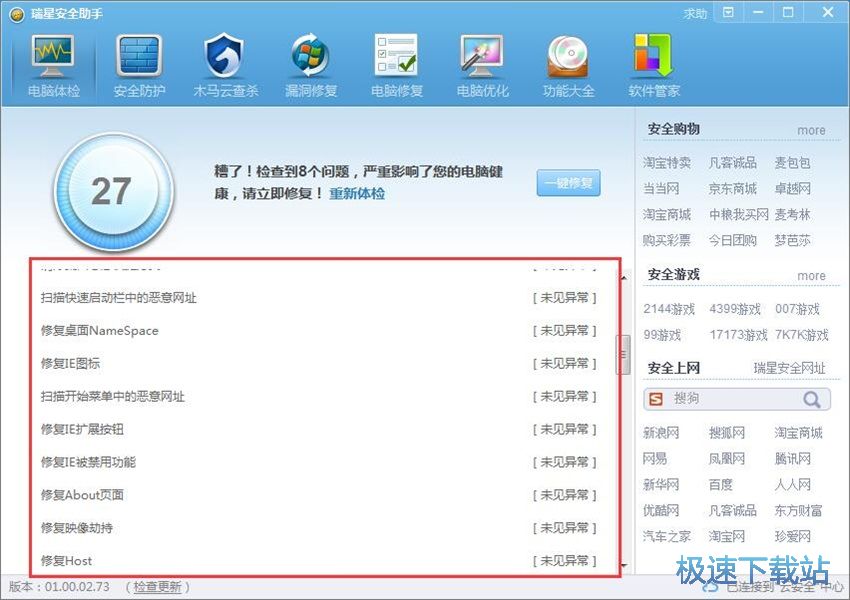Select the 修复About页面 row
850x600 pixels.
(319, 495)
